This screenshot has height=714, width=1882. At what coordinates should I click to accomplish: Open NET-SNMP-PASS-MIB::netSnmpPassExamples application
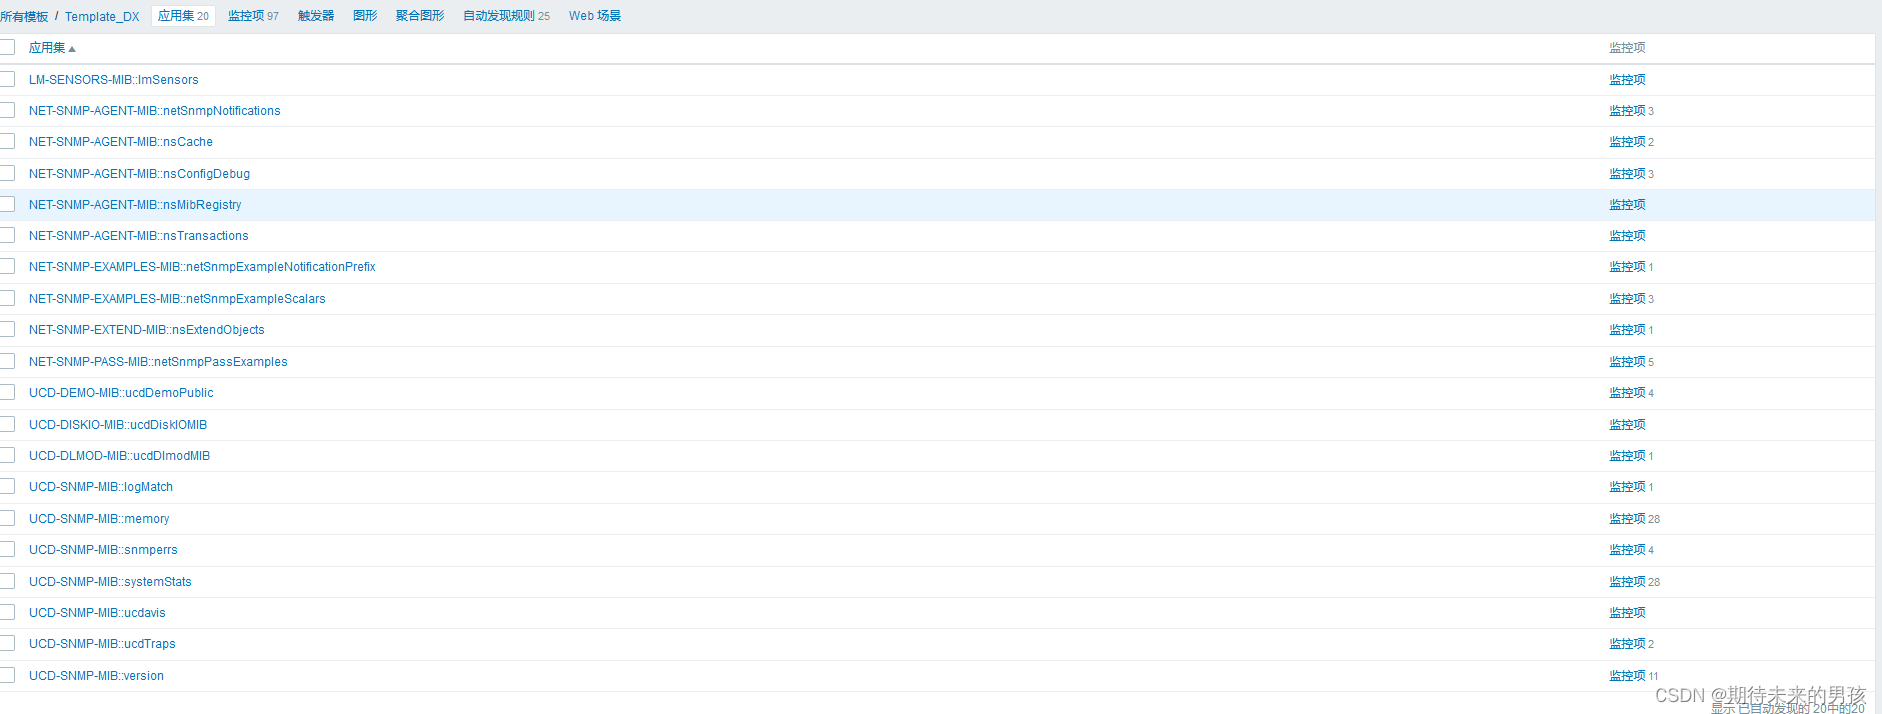(x=158, y=362)
